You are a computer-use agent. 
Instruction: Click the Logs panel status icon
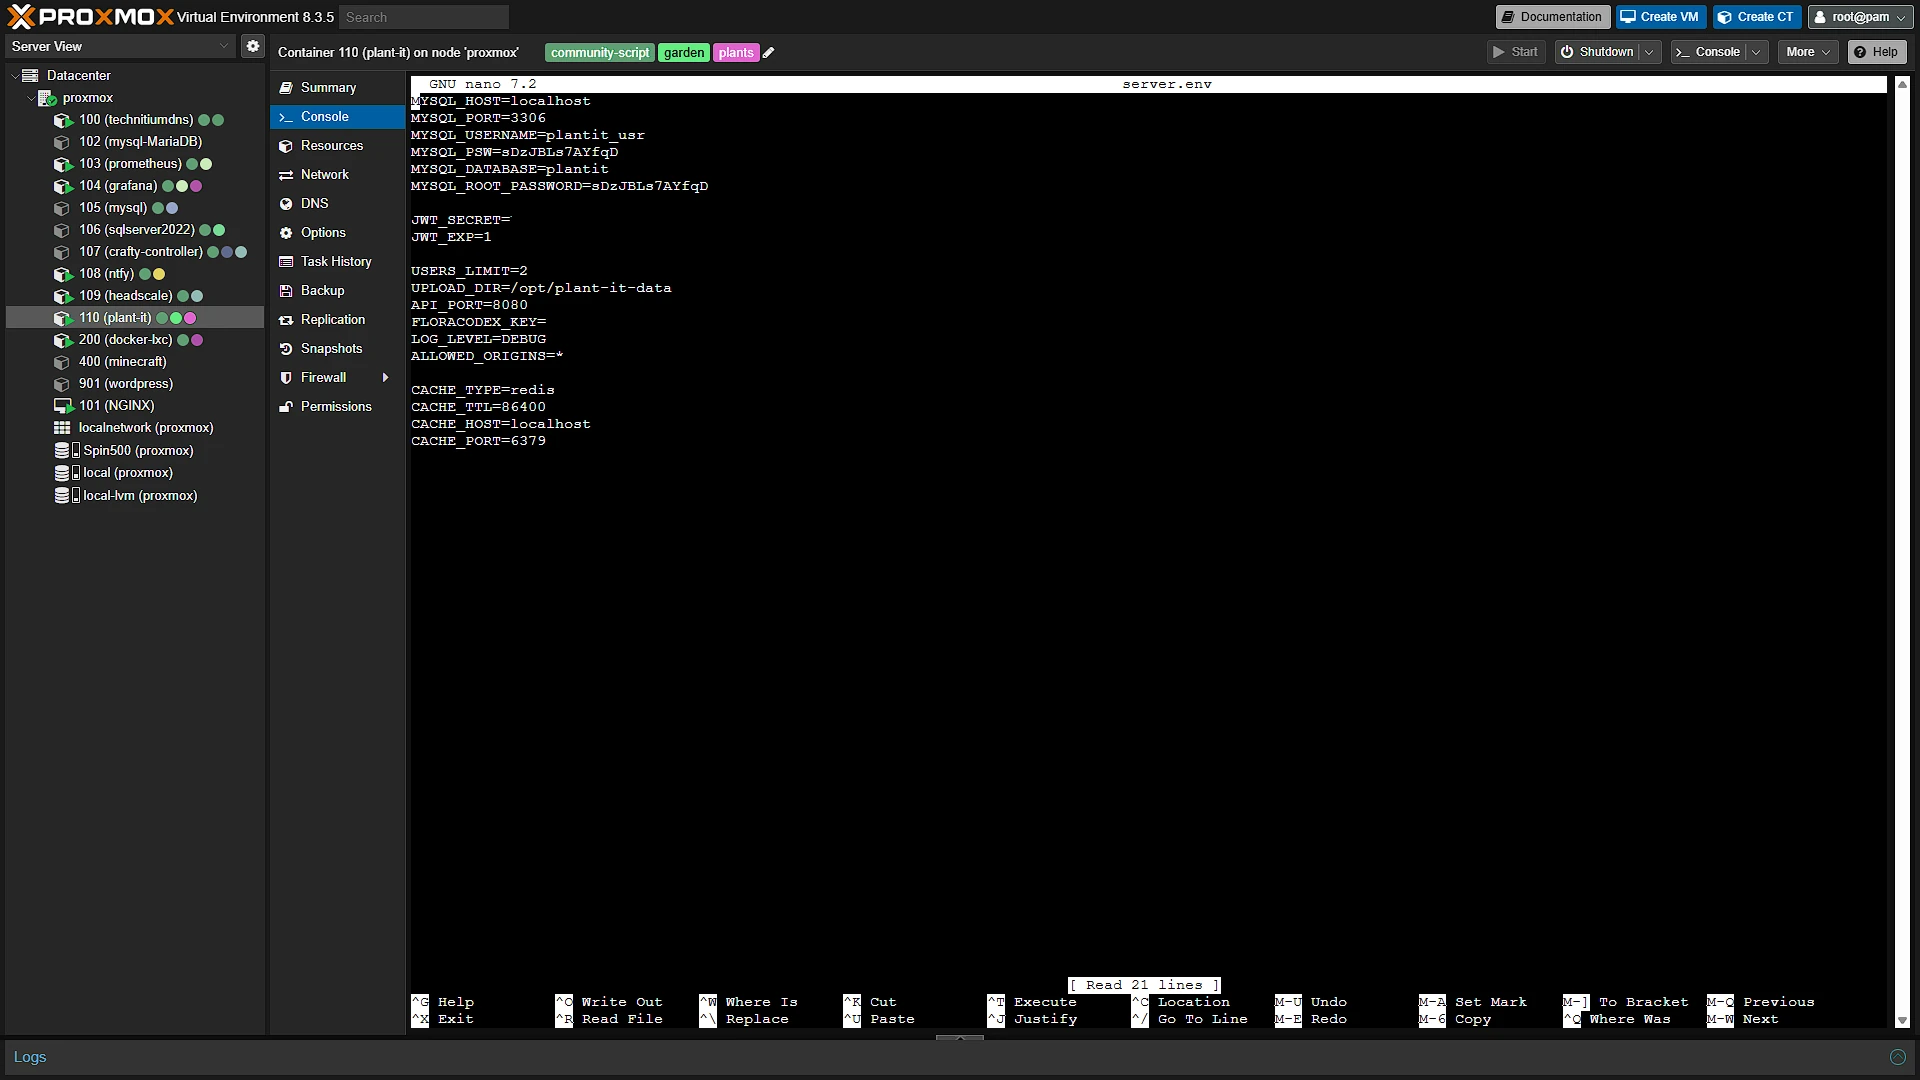[x=1897, y=1057]
